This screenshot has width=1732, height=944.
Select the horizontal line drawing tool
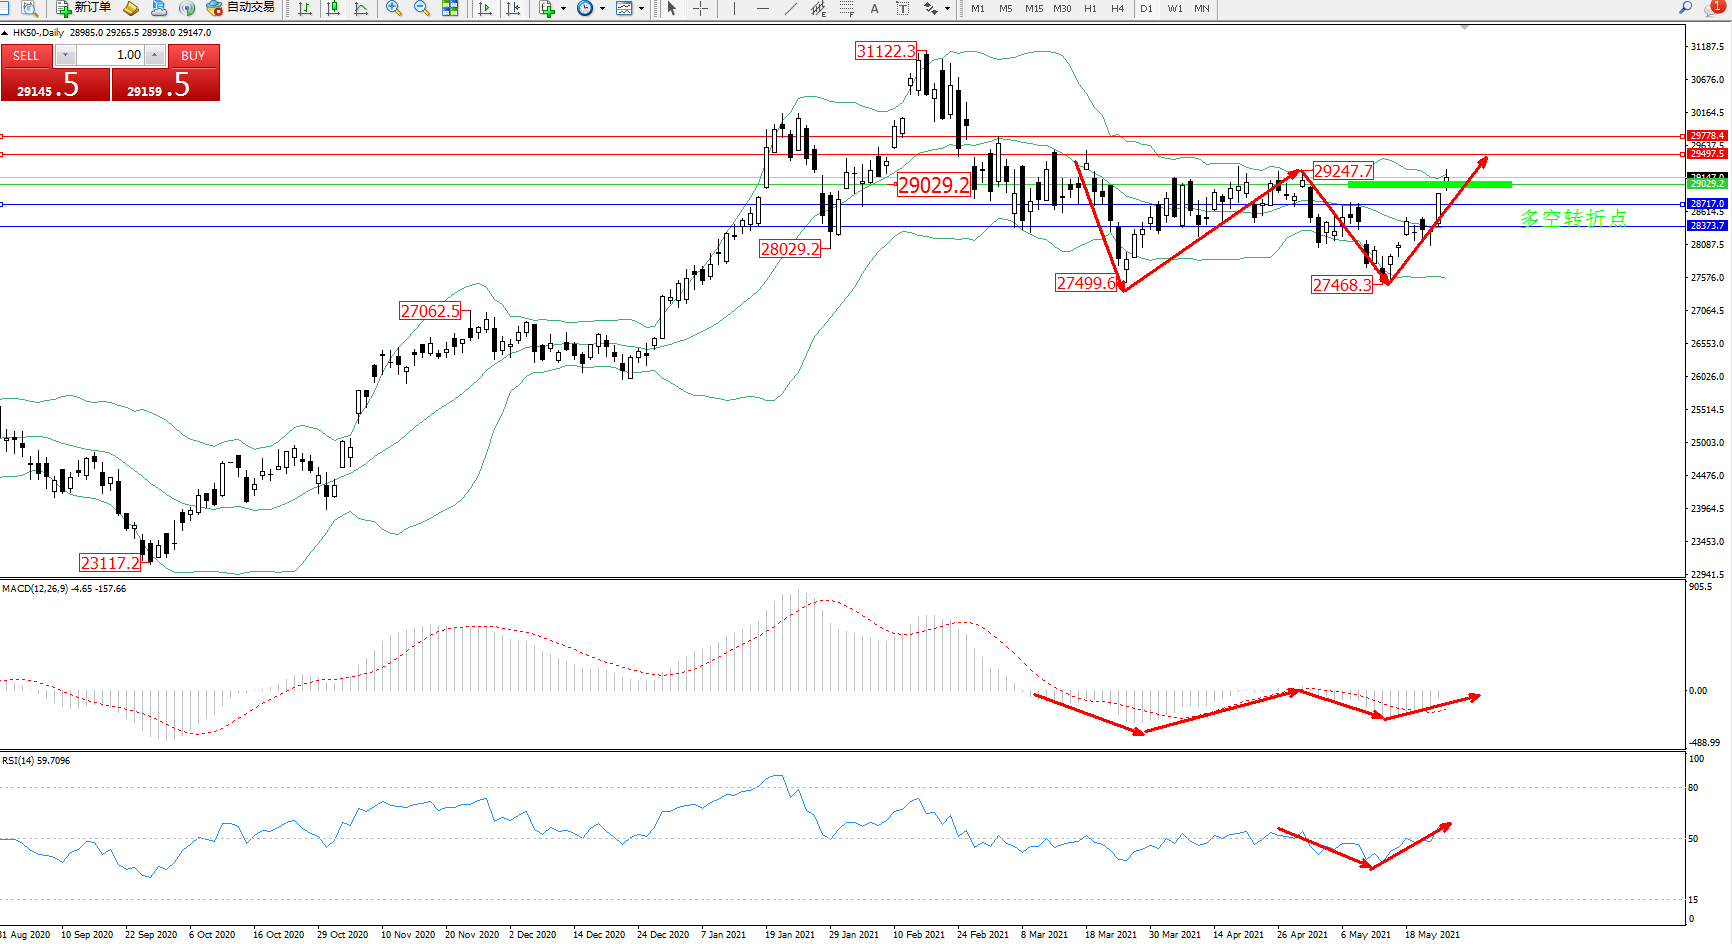763,8
